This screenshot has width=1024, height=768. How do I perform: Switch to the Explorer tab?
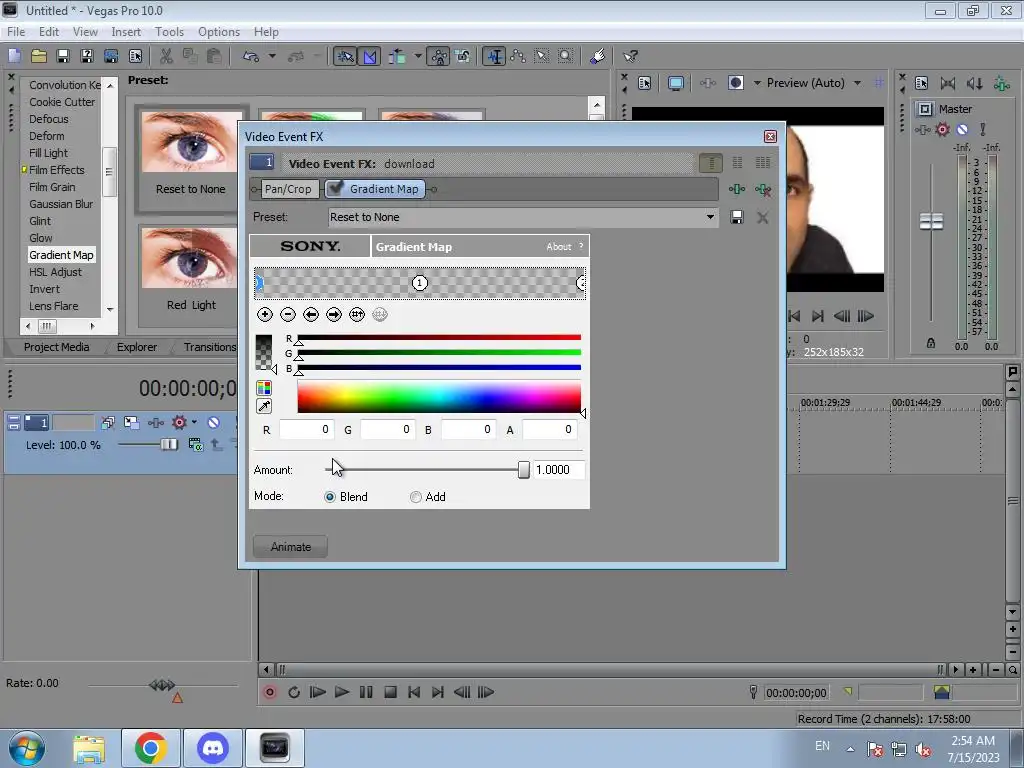(x=137, y=347)
